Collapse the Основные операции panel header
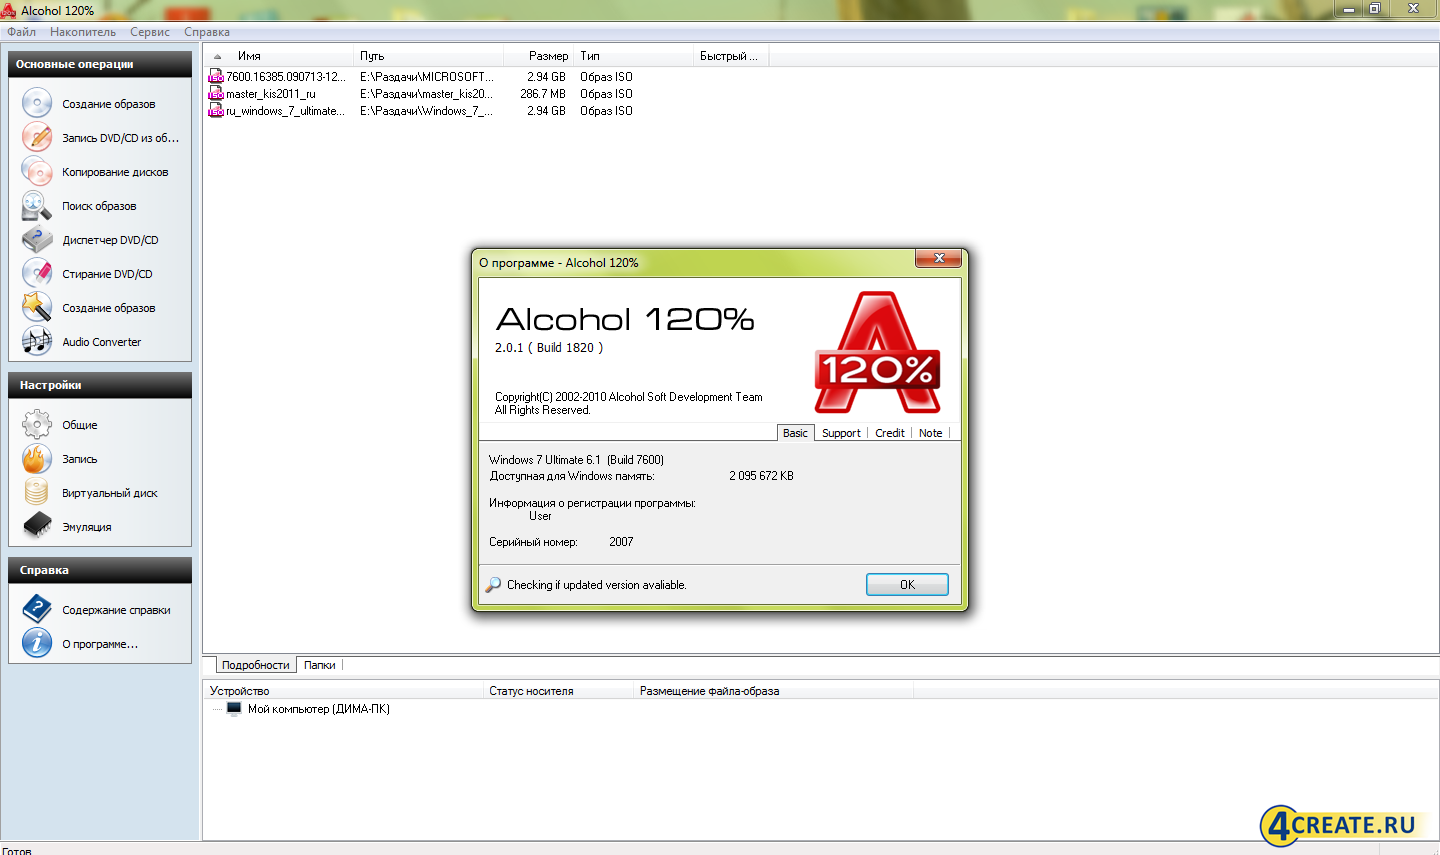Image resolution: width=1440 pixels, height=855 pixels. (100, 64)
